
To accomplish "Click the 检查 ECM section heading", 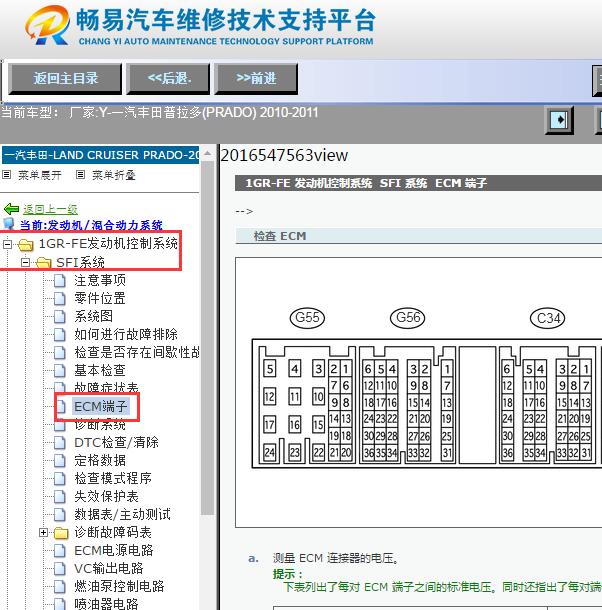I will pyautogui.click(x=280, y=236).
